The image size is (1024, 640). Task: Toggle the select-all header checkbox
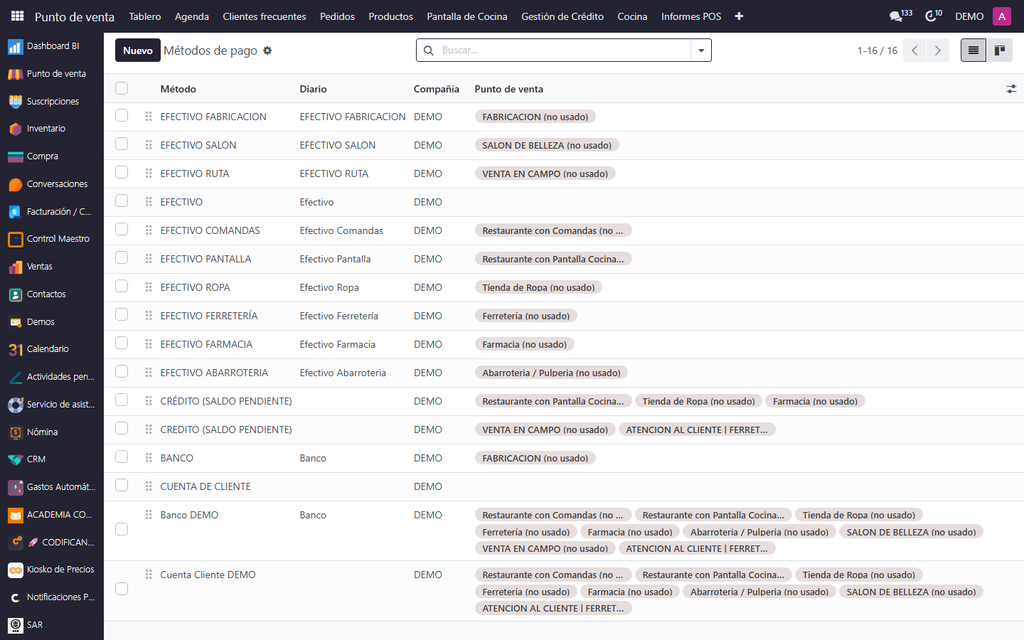point(121,88)
